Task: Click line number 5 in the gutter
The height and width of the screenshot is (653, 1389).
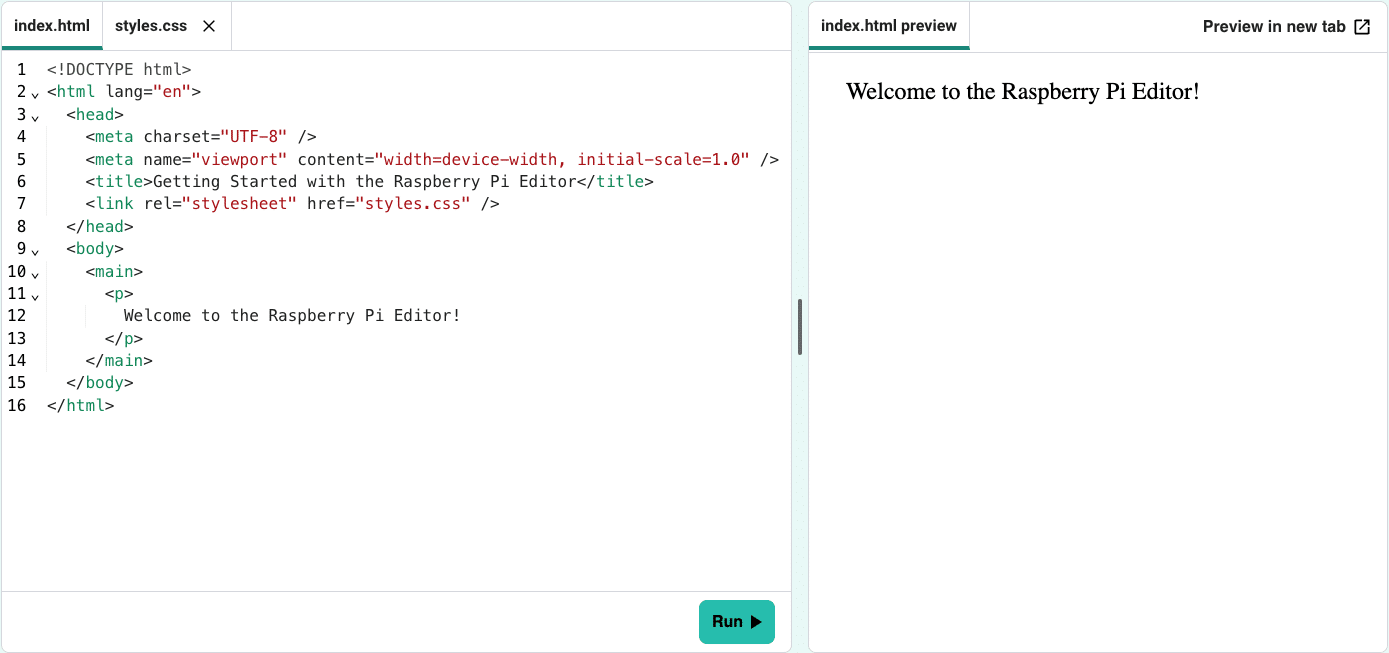Action: click(x=22, y=159)
